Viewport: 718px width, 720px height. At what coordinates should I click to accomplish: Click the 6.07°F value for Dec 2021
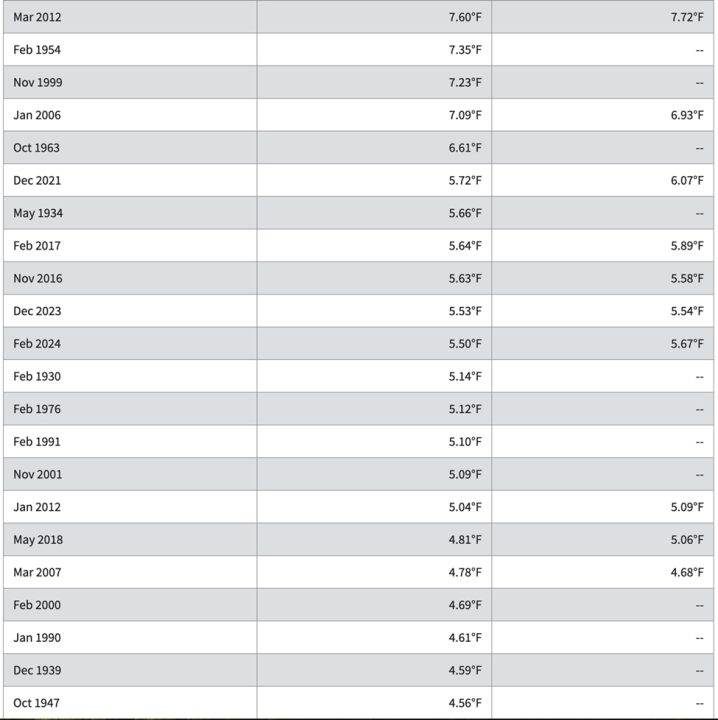687,180
